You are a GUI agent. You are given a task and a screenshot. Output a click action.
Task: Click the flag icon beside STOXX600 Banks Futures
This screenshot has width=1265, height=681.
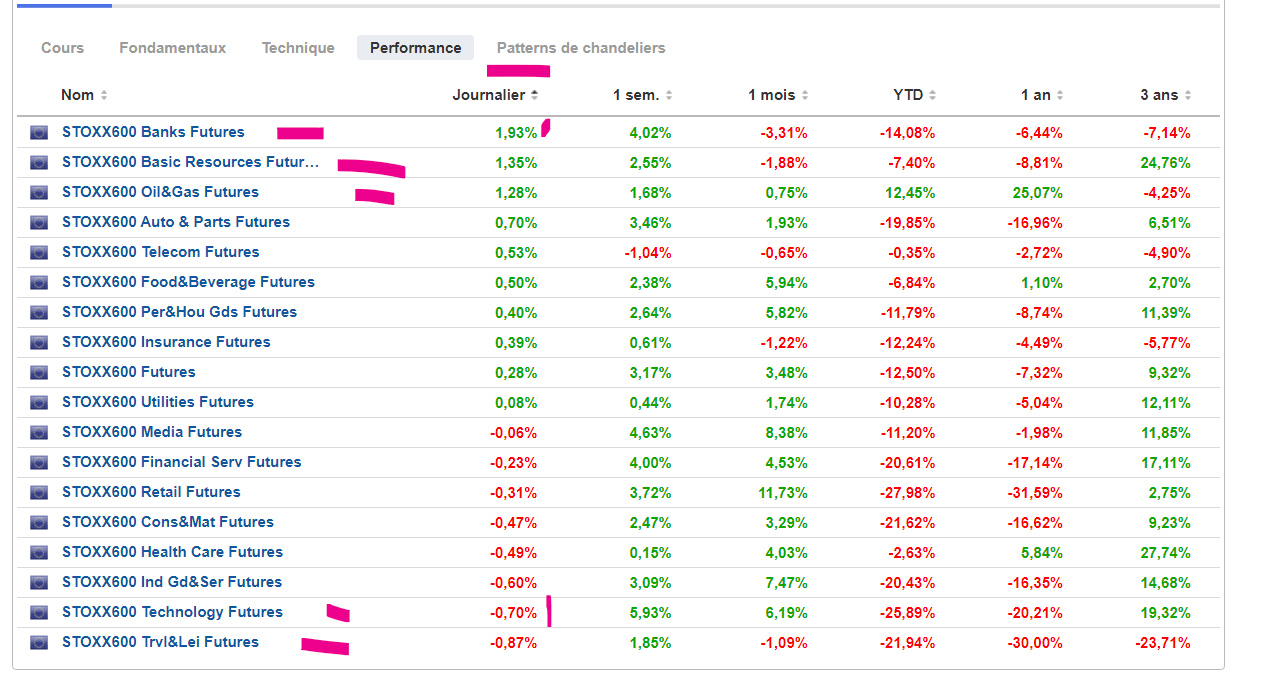[x=39, y=132]
